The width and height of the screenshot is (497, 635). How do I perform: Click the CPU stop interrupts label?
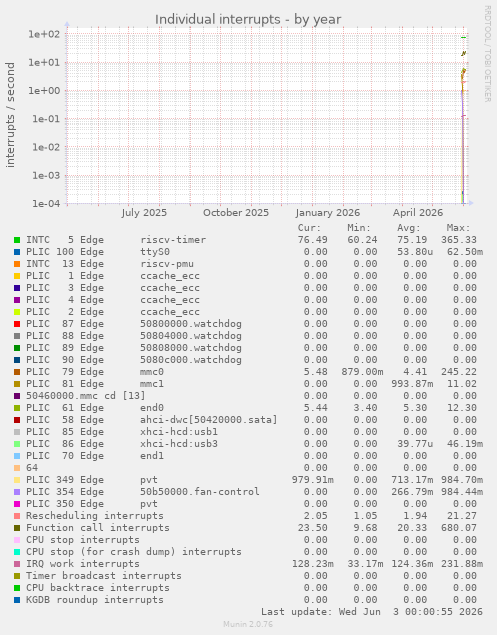[83, 540]
